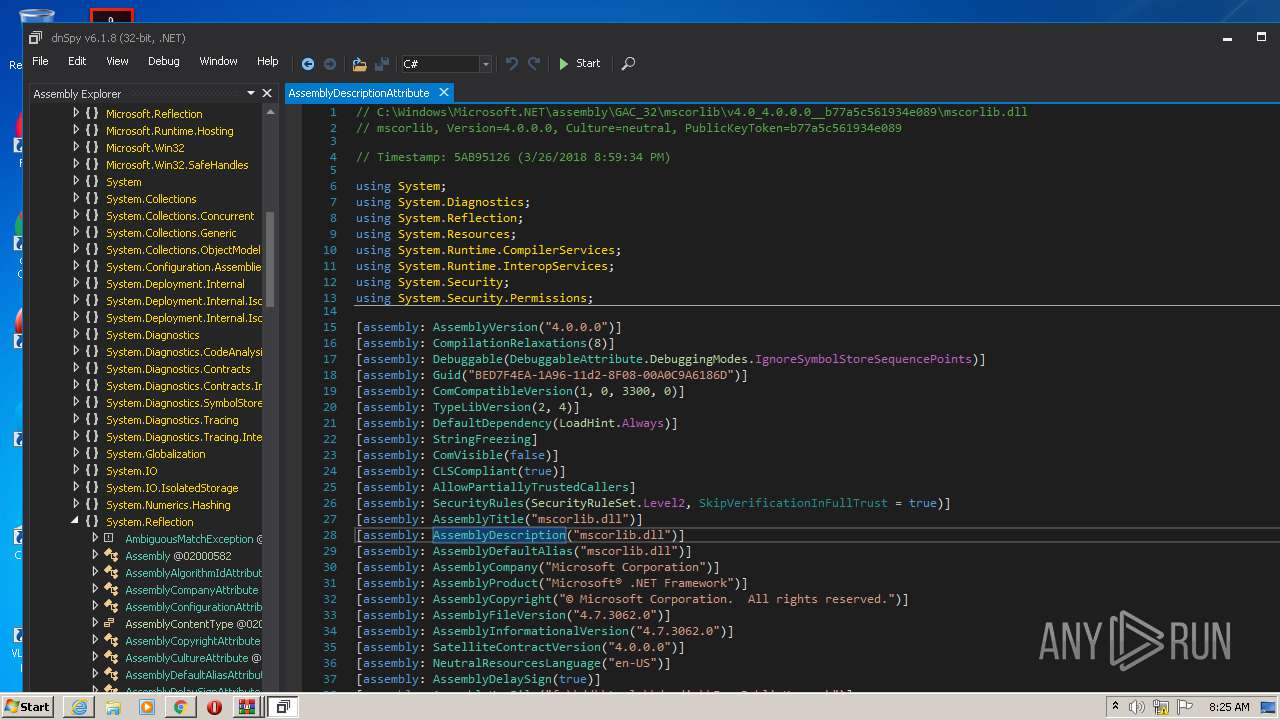Image resolution: width=1280 pixels, height=720 pixels.
Task: Select Assembly @02000582 class item
Action: 178,556
